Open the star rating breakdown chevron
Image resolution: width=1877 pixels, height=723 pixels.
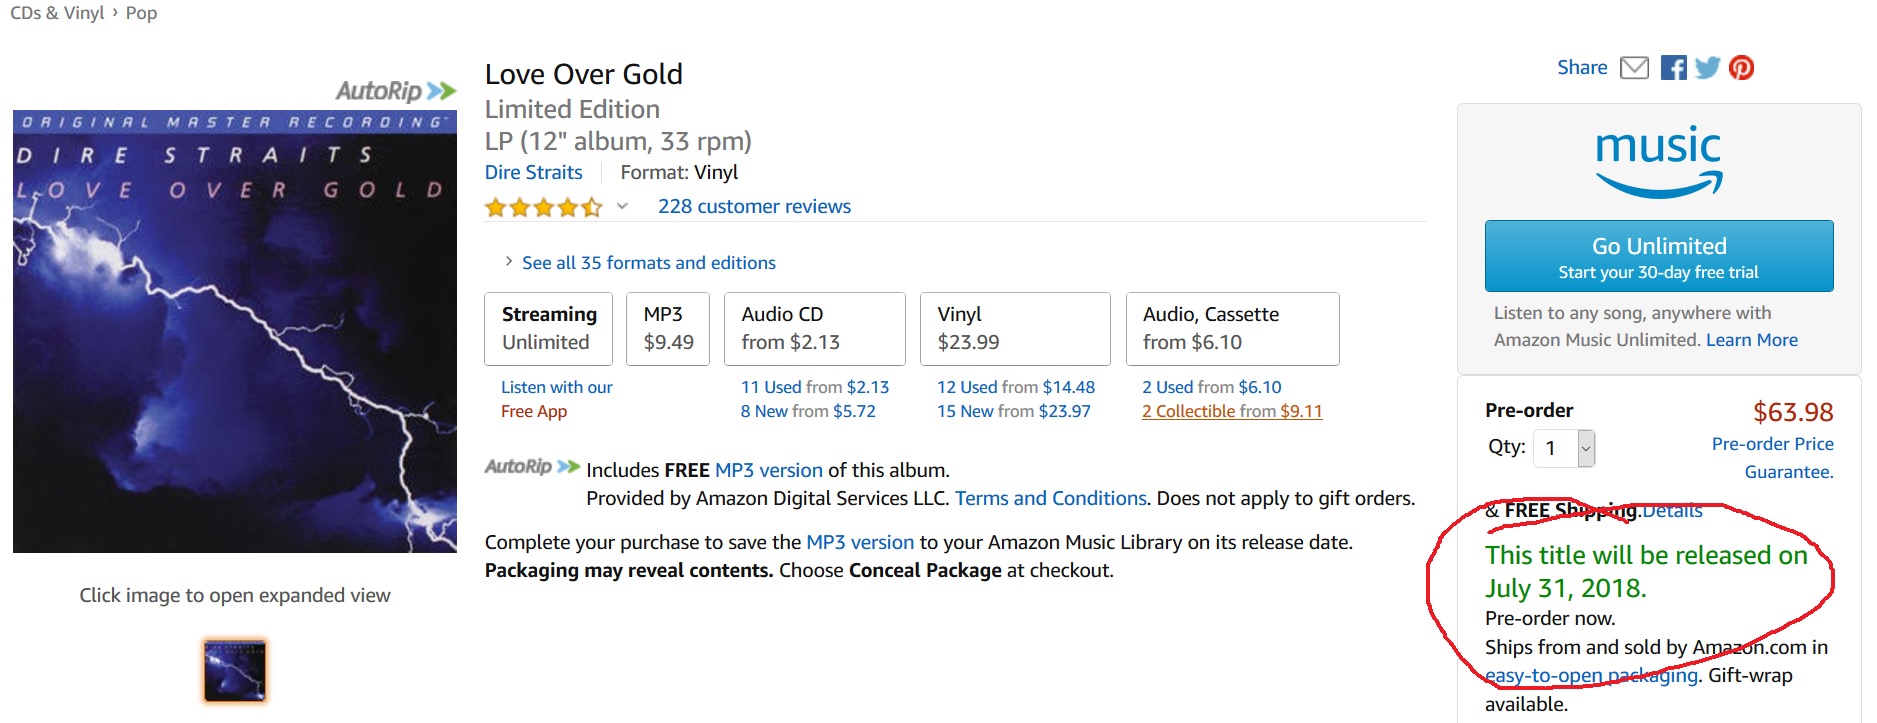coord(622,206)
